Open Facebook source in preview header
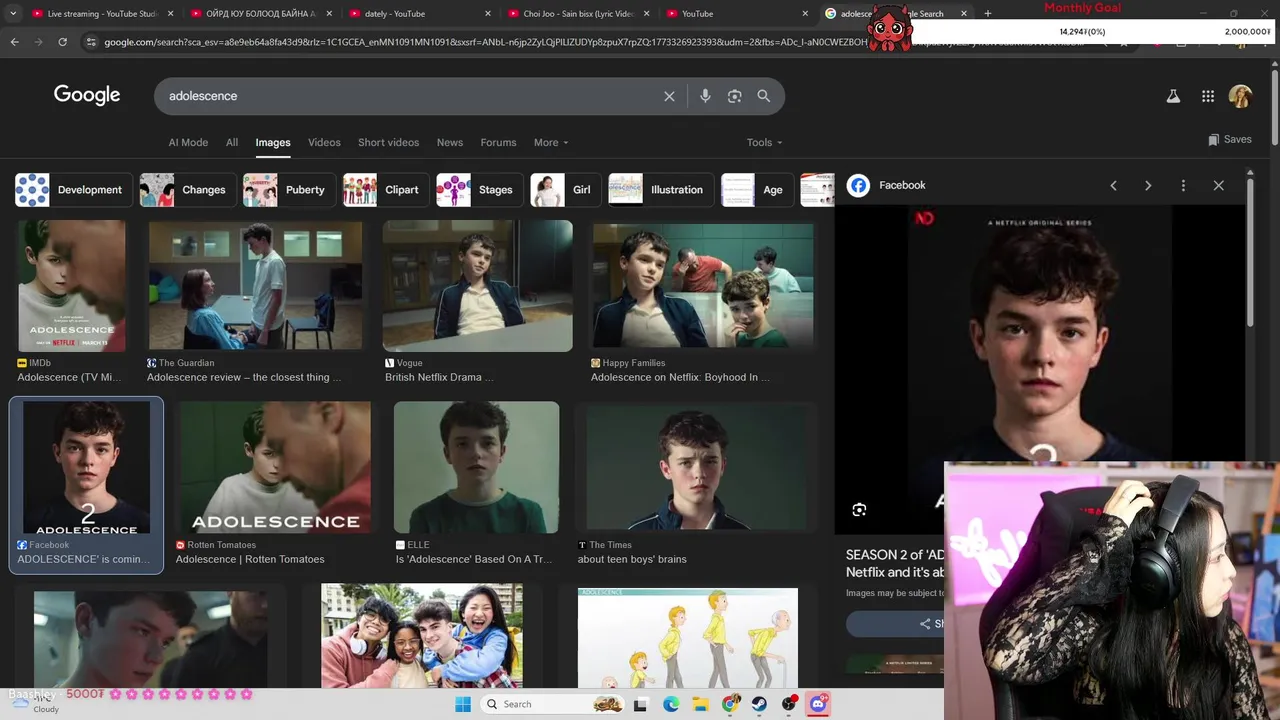 click(887, 185)
